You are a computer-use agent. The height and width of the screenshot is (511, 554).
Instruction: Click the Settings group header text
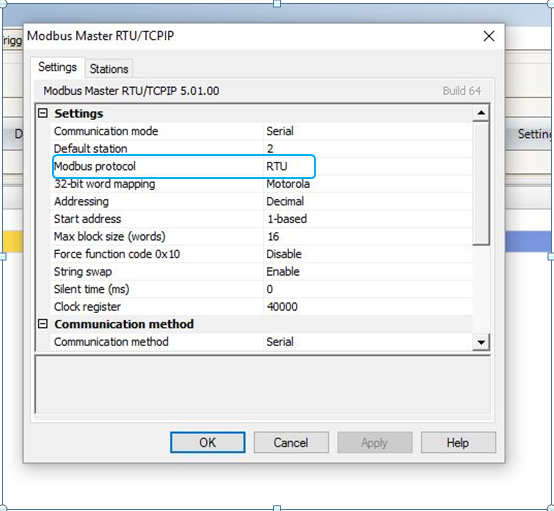(x=79, y=113)
